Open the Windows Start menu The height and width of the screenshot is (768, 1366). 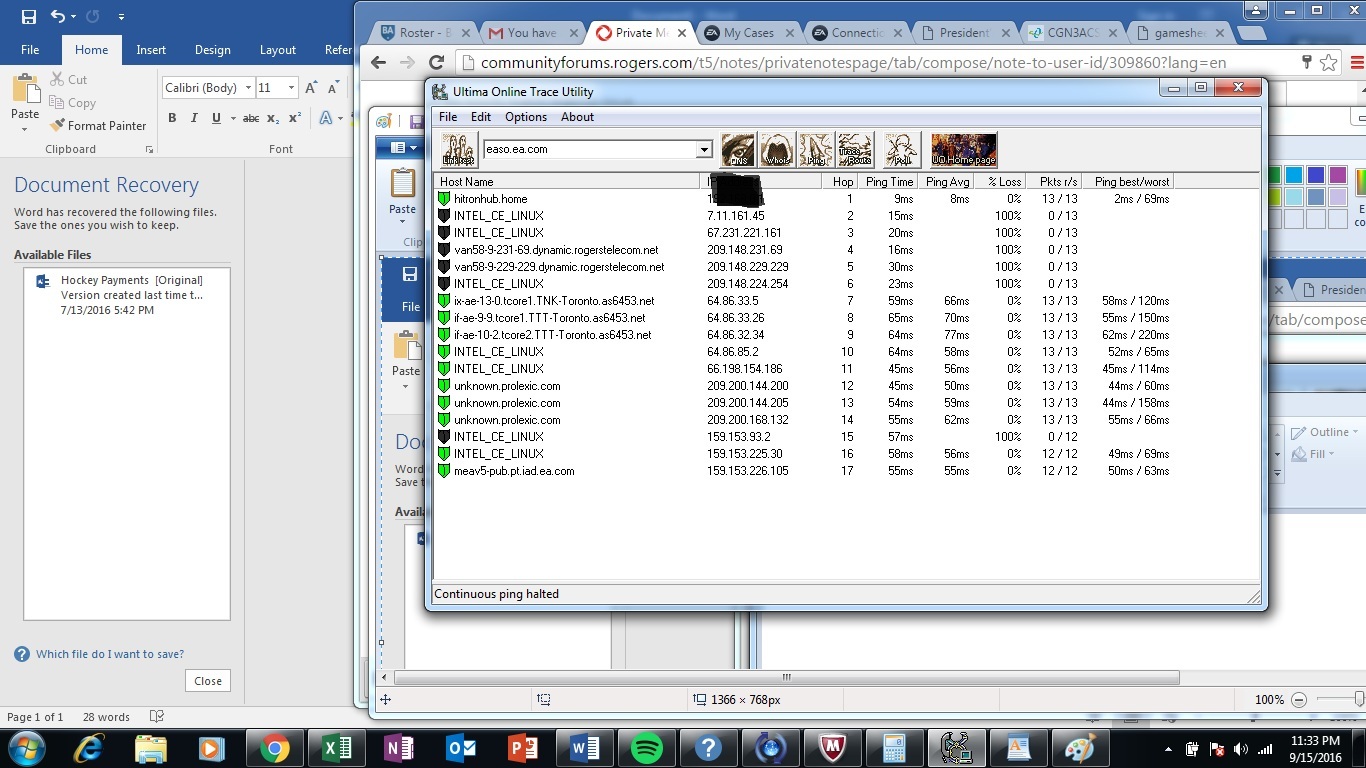coord(27,748)
